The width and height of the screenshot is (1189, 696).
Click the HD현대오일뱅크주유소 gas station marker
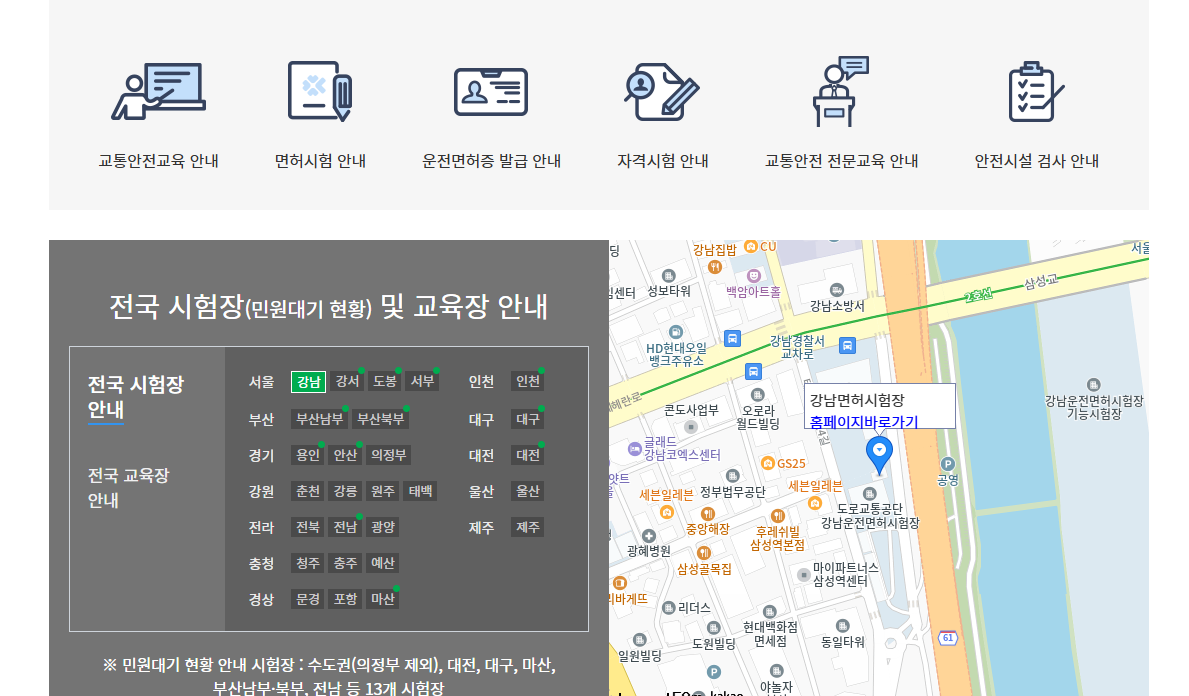point(676,332)
